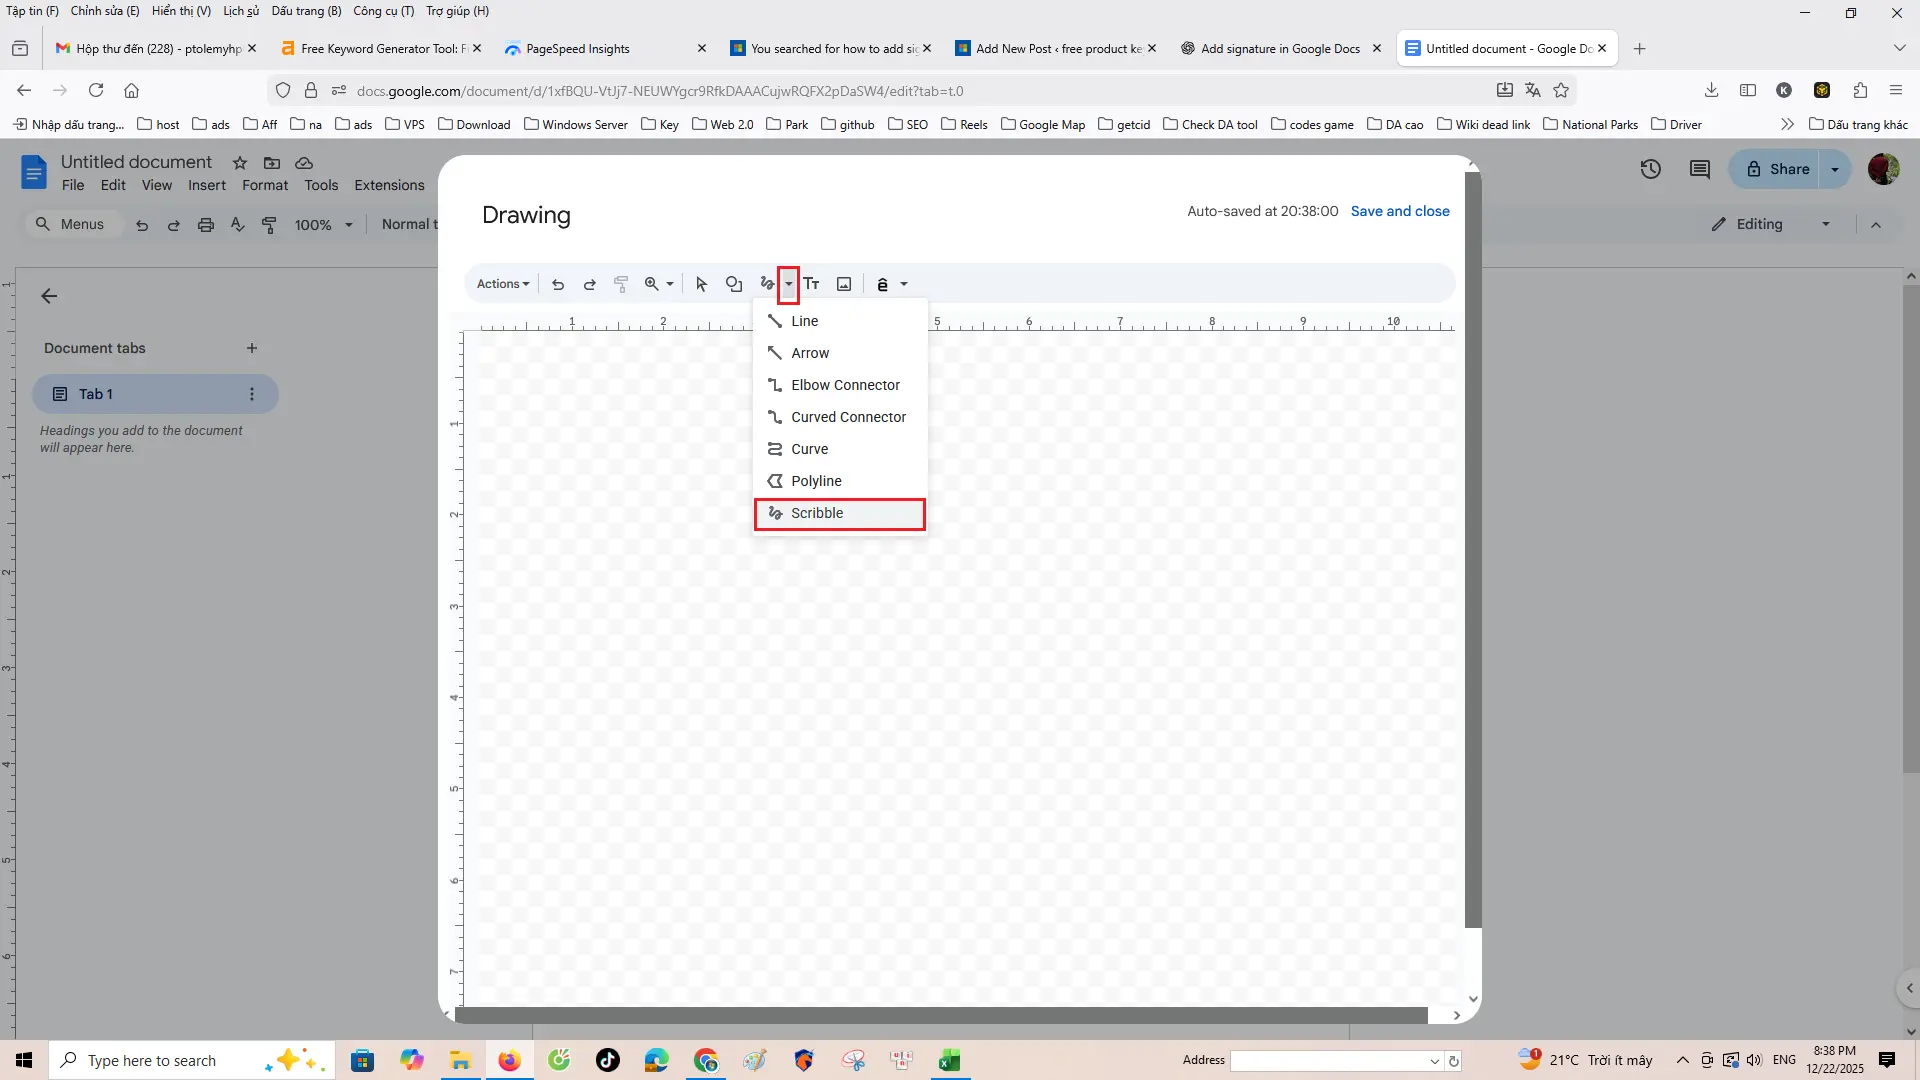The height and width of the screenshot is (1080, 1920).
Task: Click the Paint format roller in Drawing
Action: 621,284
